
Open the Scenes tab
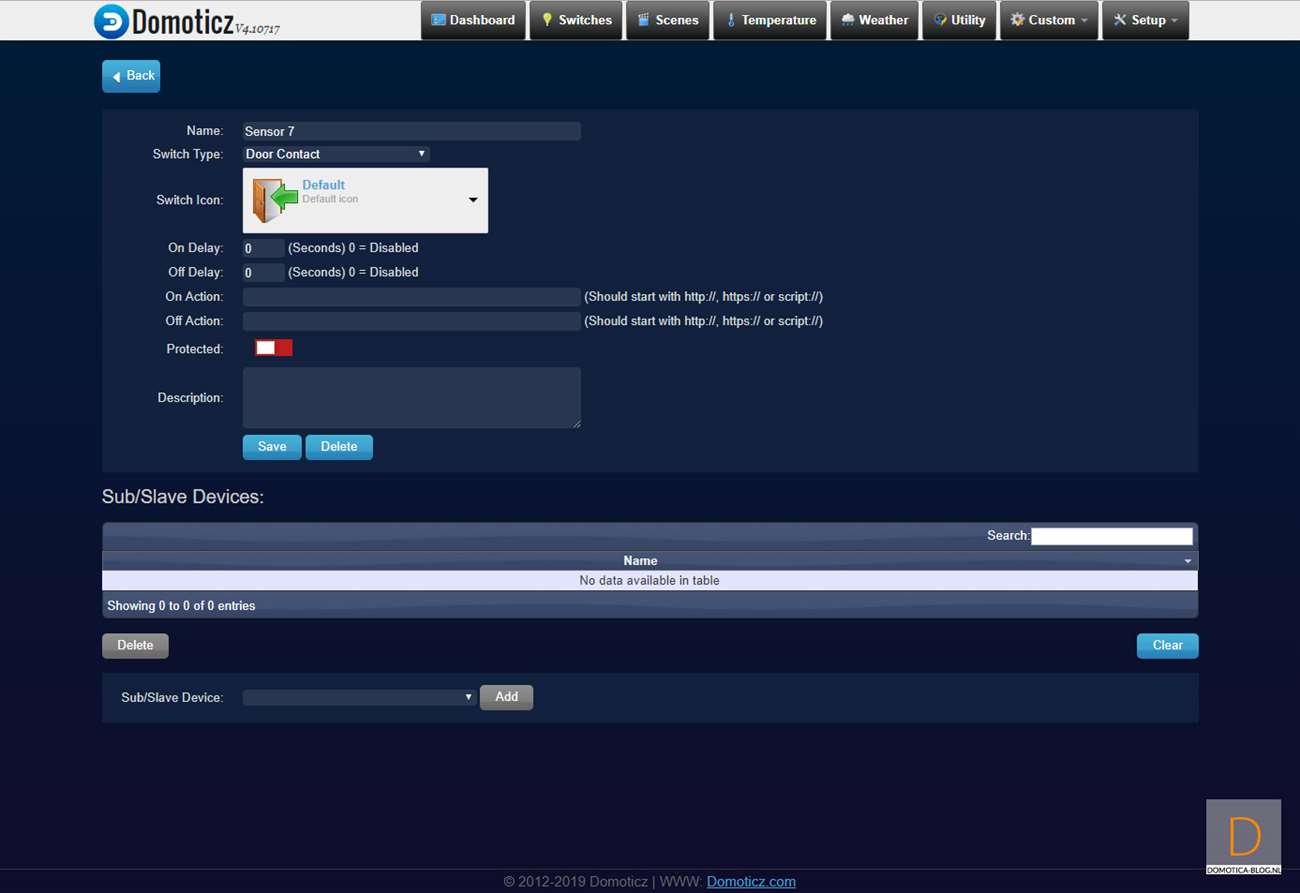coord(668,20)
